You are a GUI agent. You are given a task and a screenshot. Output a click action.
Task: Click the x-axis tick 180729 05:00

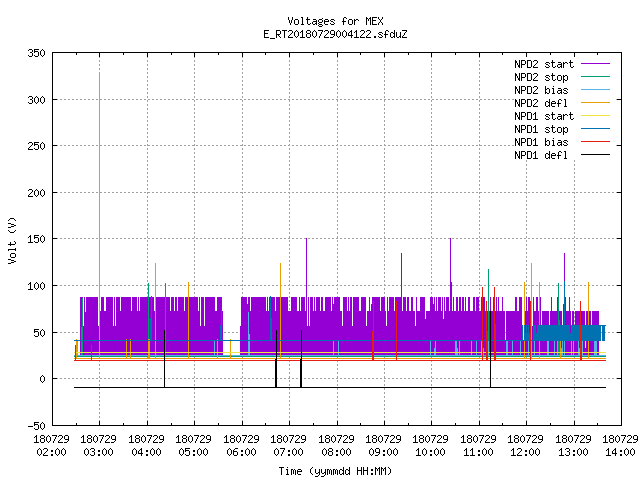pos(193,446)
